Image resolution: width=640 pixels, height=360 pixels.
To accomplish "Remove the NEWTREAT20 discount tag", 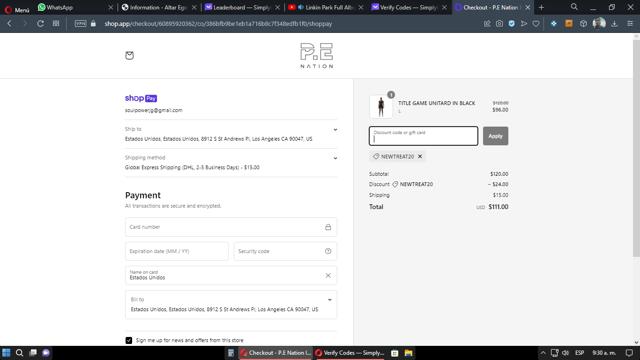I will 420,156.
